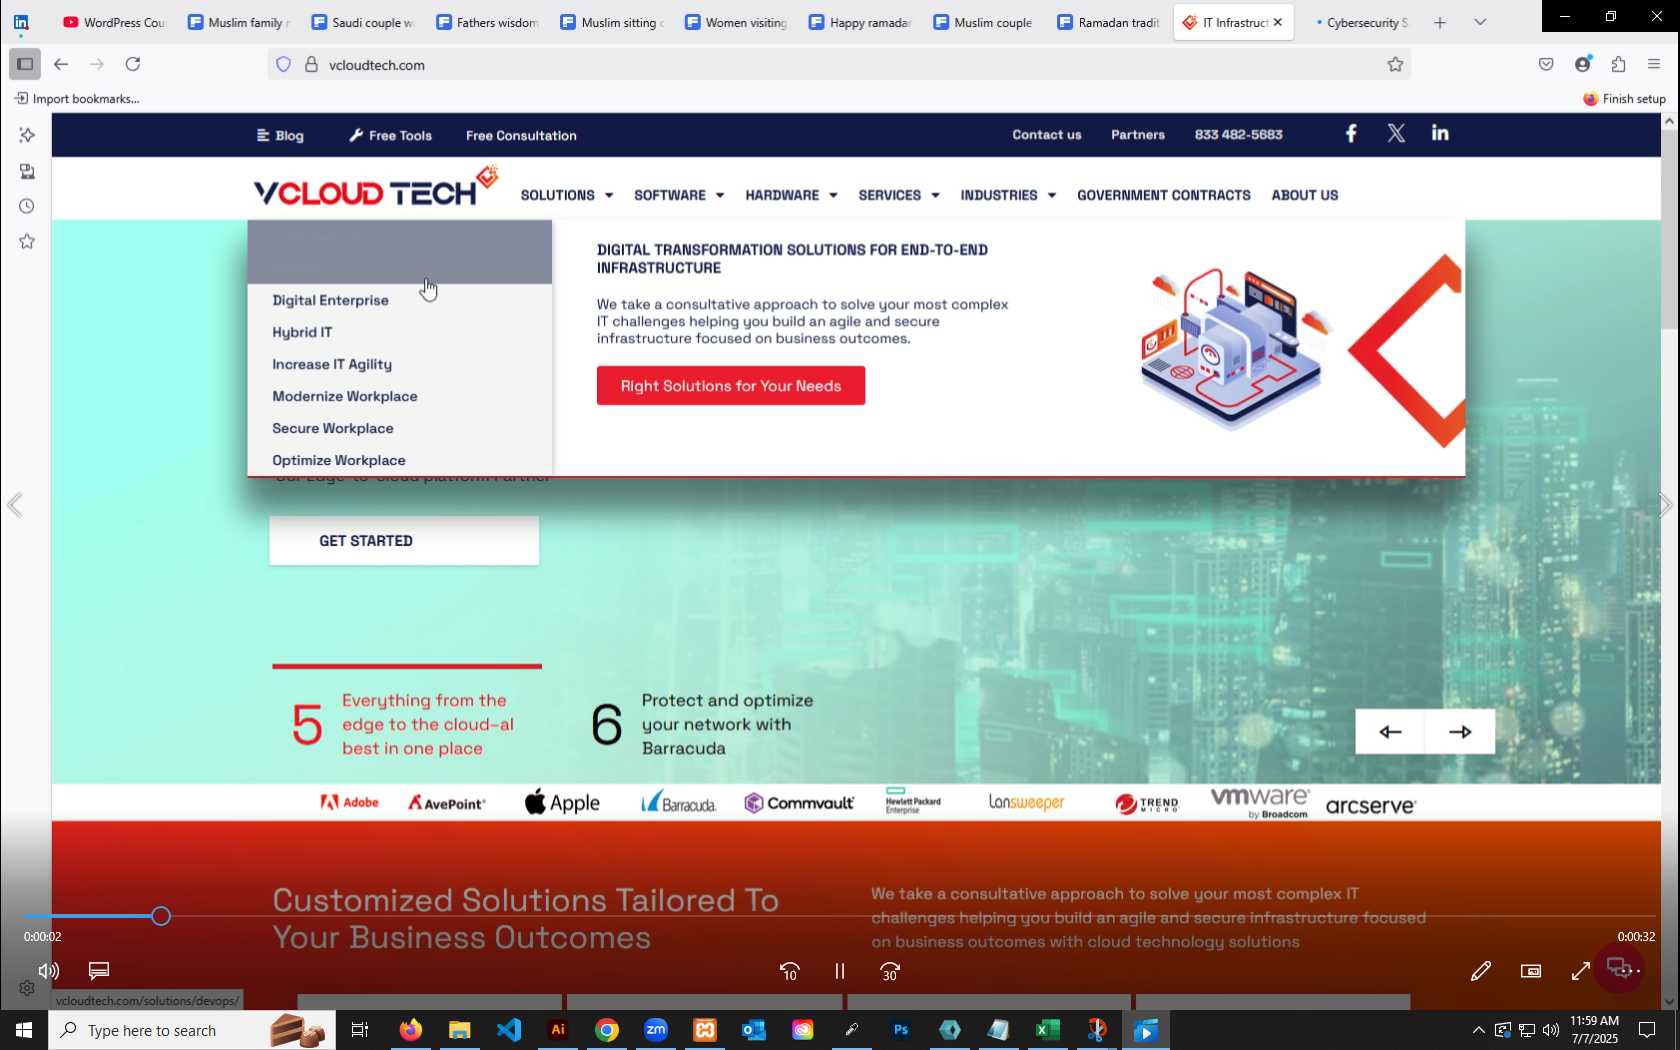Select Optimize Workplace menu item

tap(339, 460)
